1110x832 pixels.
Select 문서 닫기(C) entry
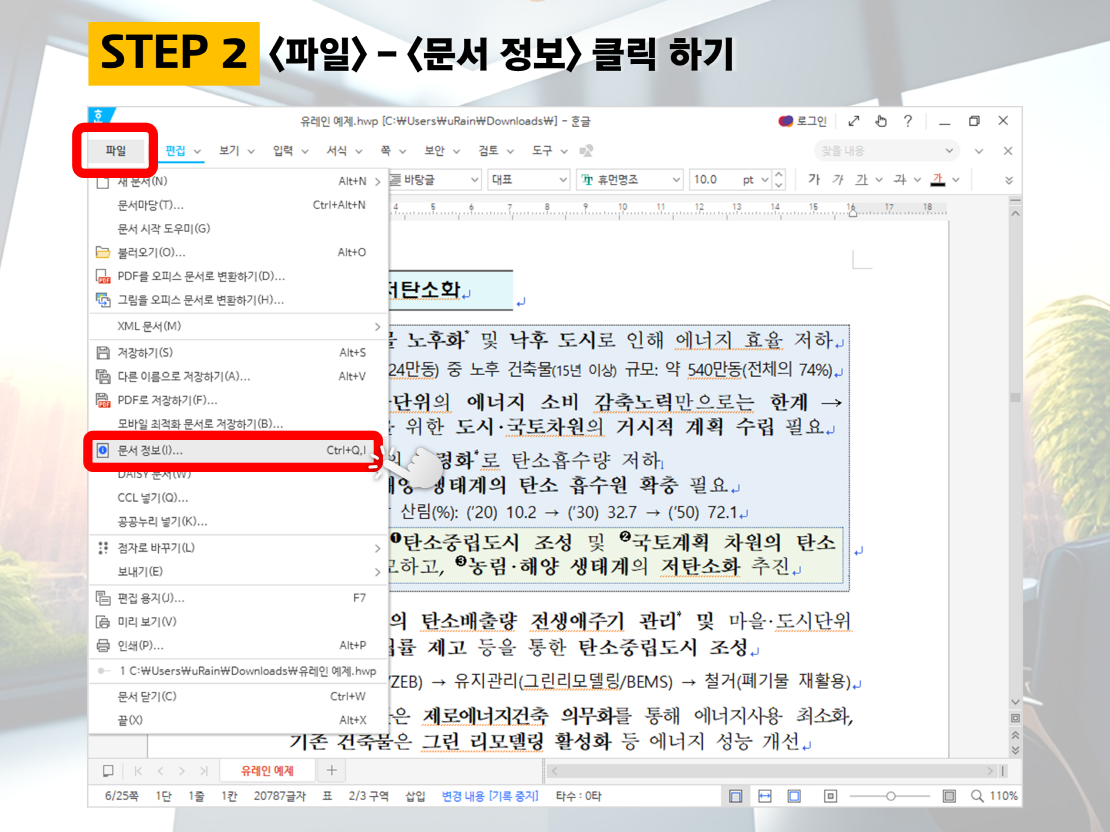coord(239,697)
